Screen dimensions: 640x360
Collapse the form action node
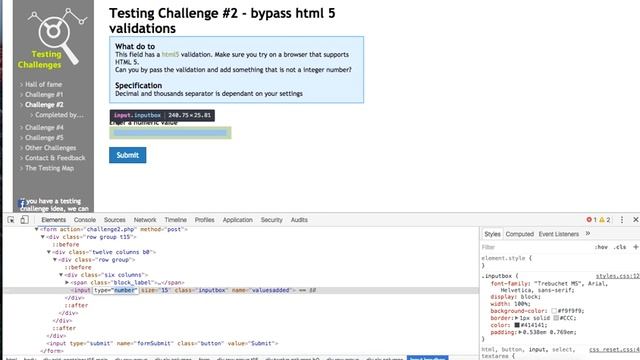point(37,229)
